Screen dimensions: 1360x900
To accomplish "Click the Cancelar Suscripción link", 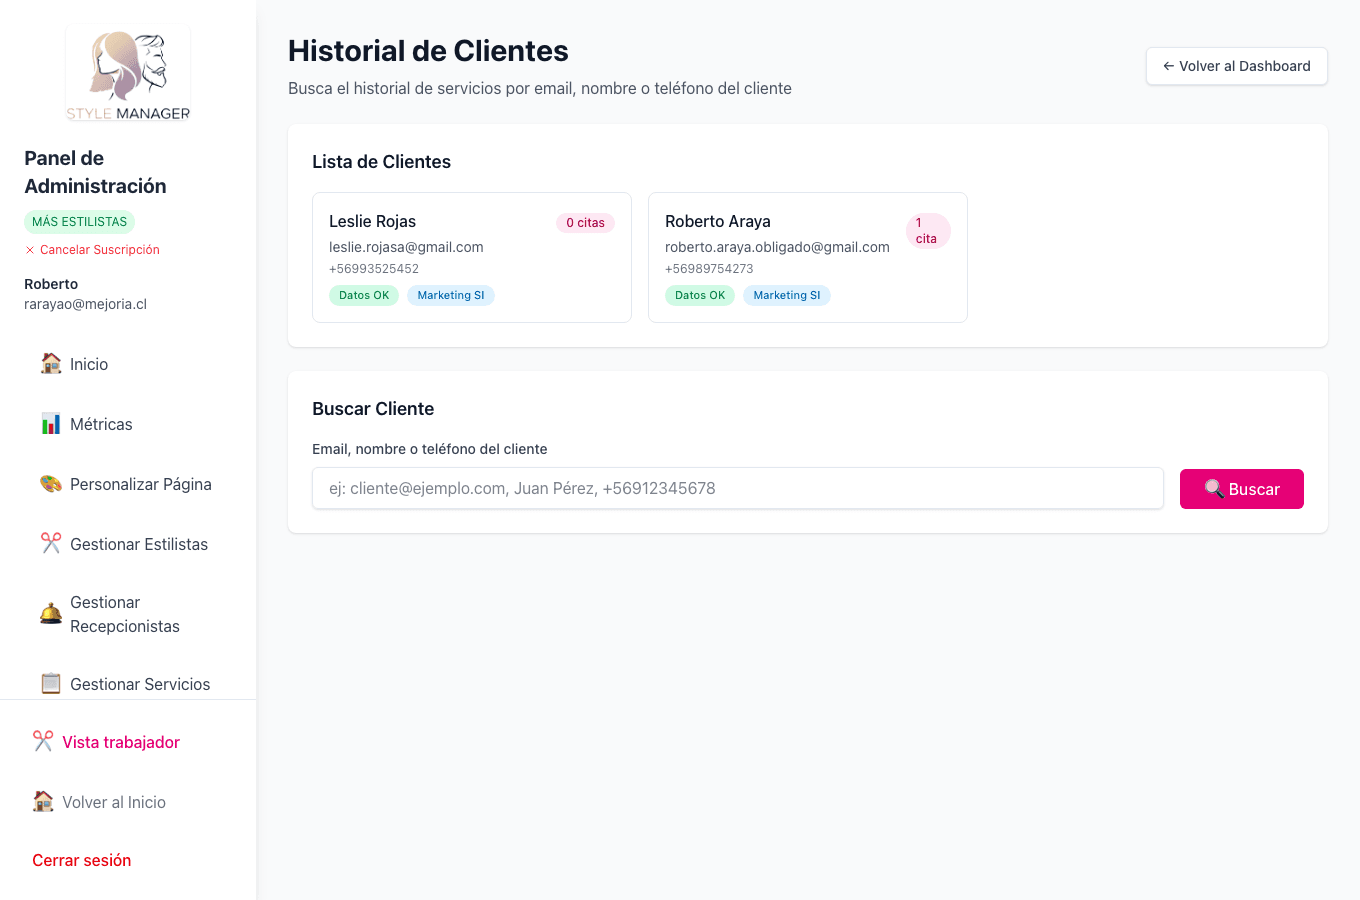I will tap(100, 250).
